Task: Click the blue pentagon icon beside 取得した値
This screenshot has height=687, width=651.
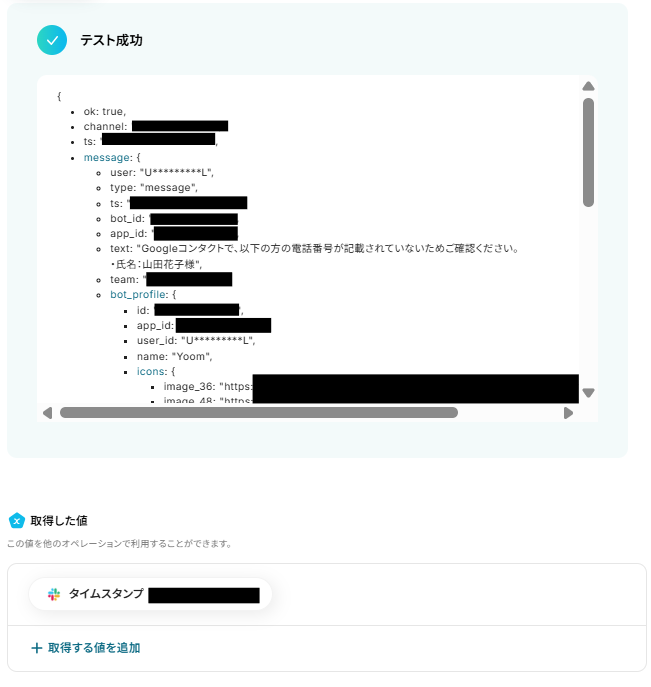Action: (x=17, y=521)
